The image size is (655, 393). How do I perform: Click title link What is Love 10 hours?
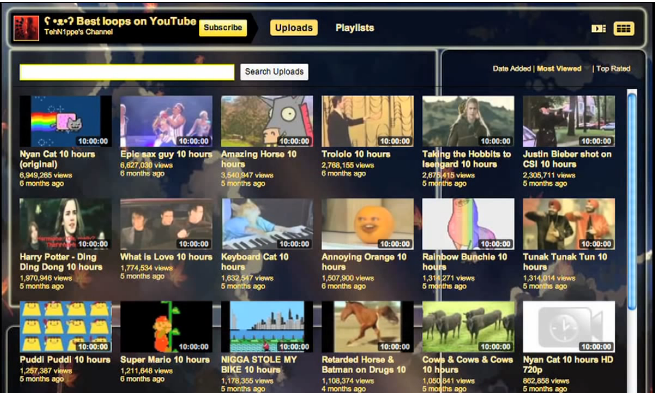[166, 257]
